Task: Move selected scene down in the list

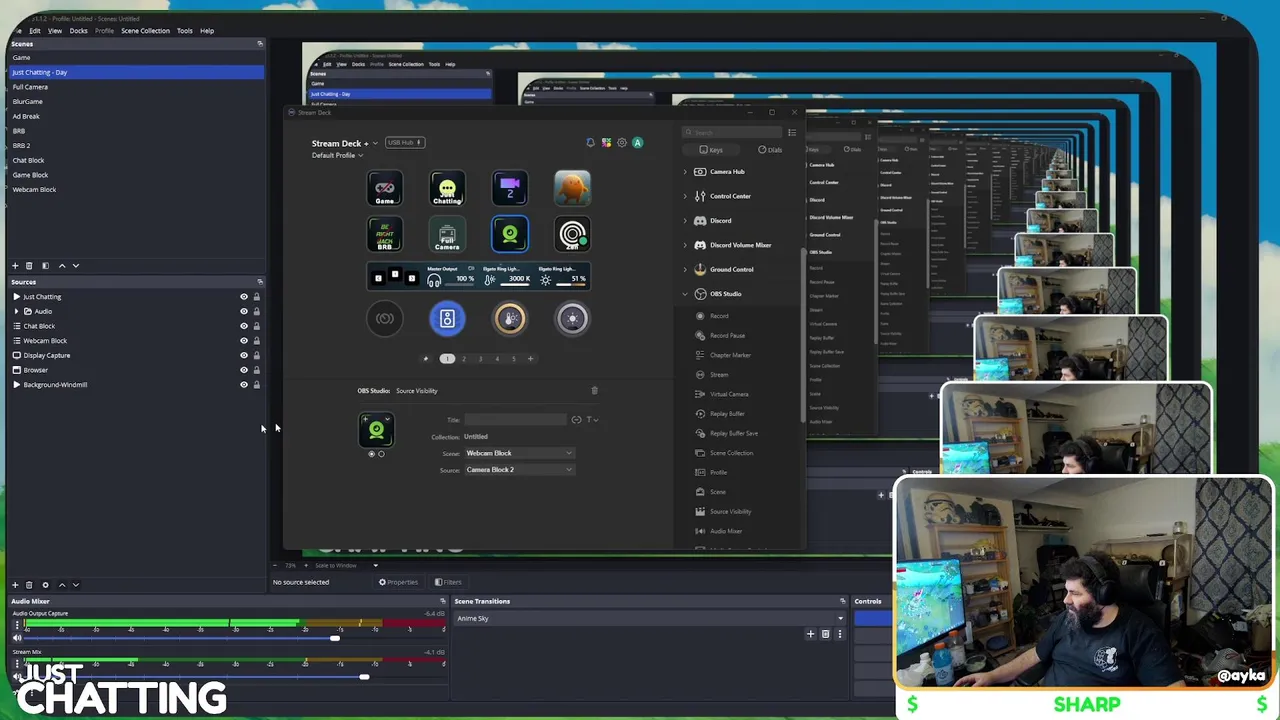Action: coord(76,266)
